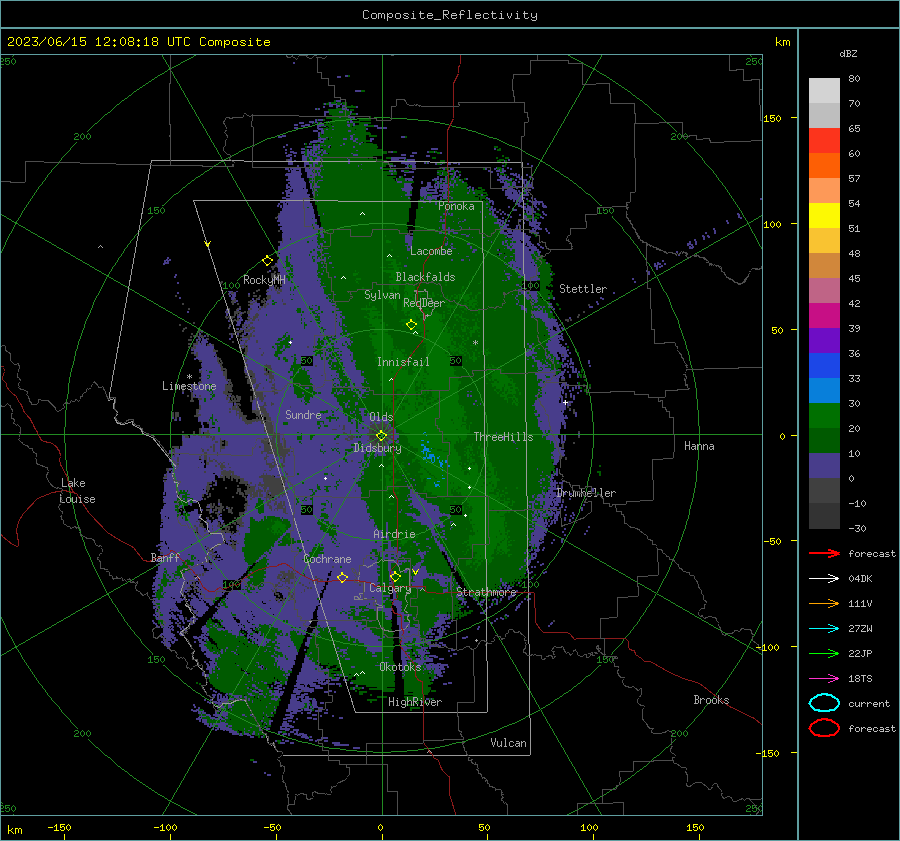This screenshot has width=900, height=841.
Task: Select the yellow 51-54 dBZ swatch
Action: click(x=824, y=215)
